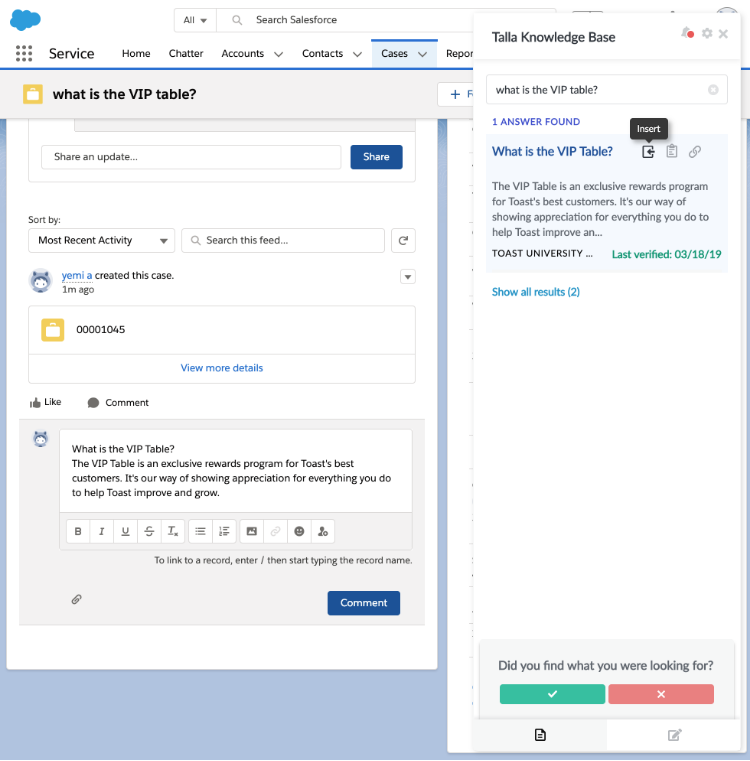Click the Salesforce cloud logo
This screenshot has height=761, width=750.
pos(25,20)
